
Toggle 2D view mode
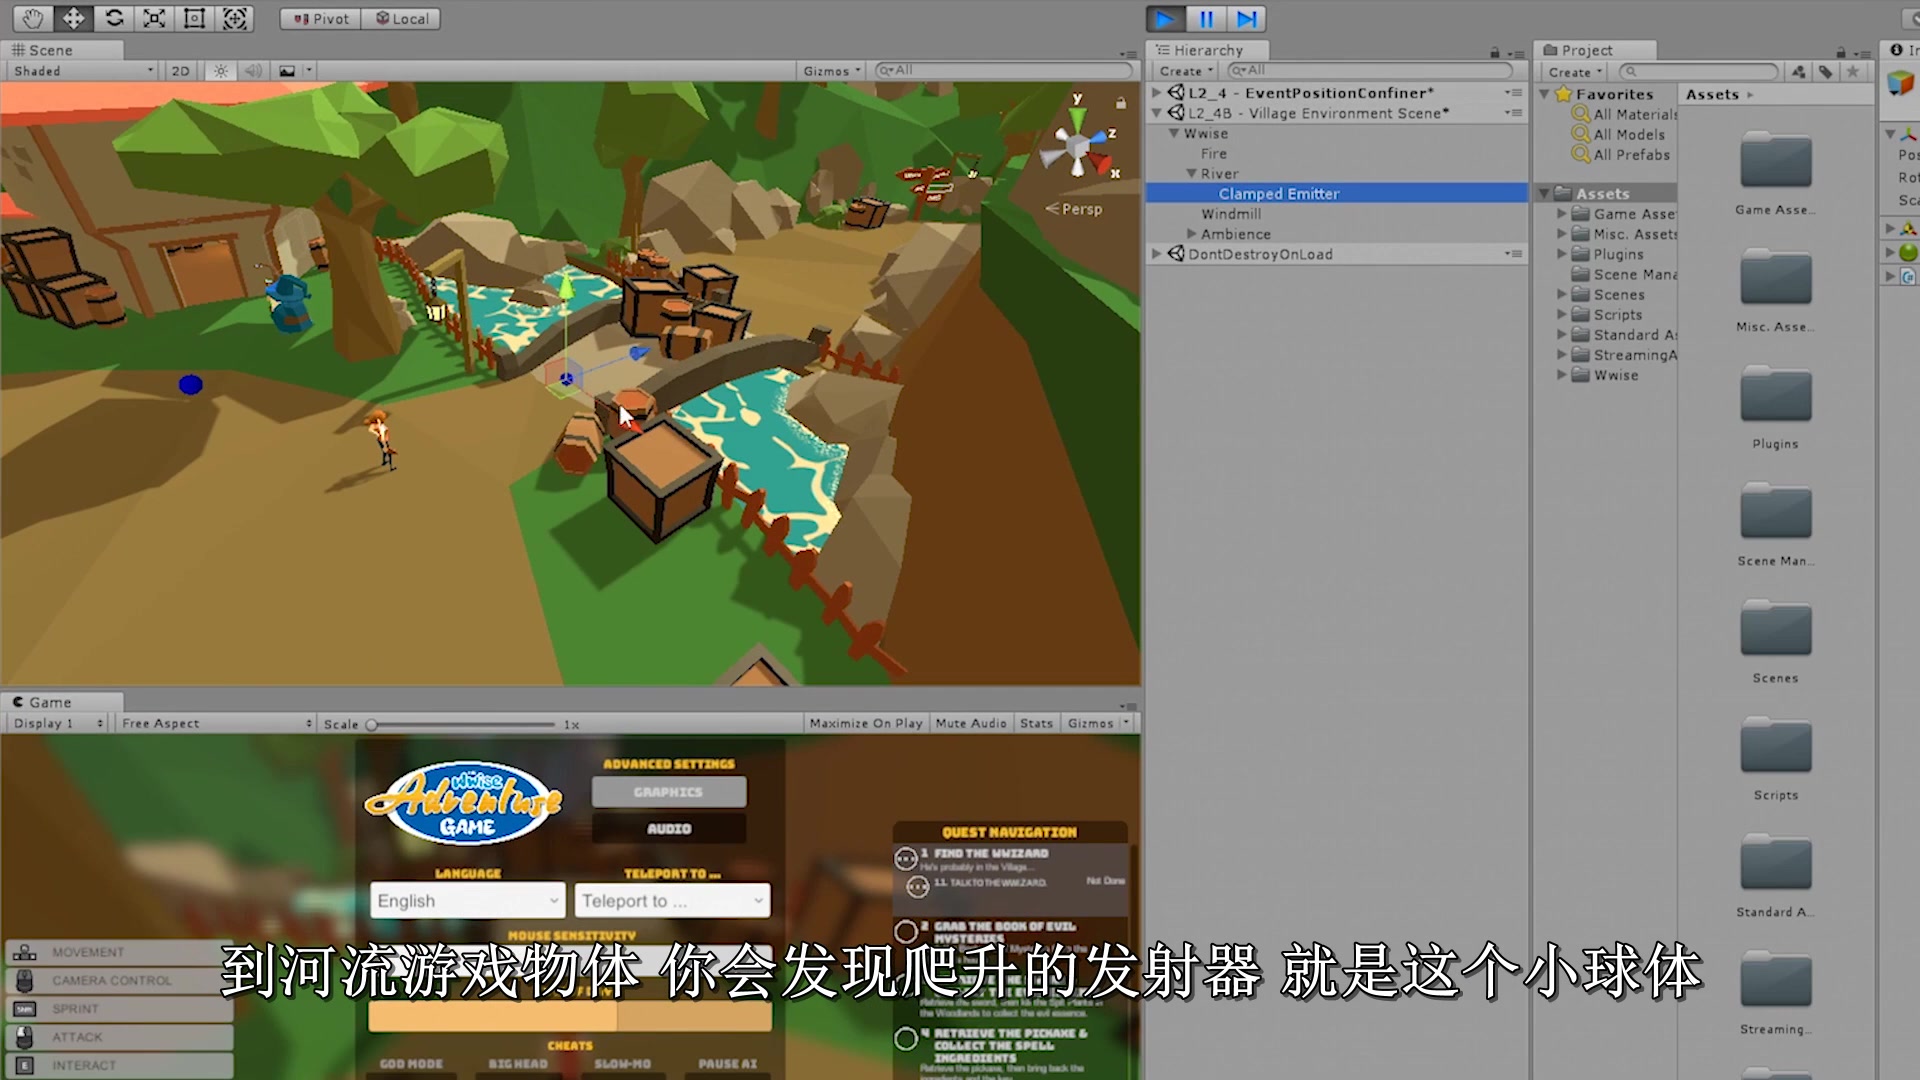point(180,71)
